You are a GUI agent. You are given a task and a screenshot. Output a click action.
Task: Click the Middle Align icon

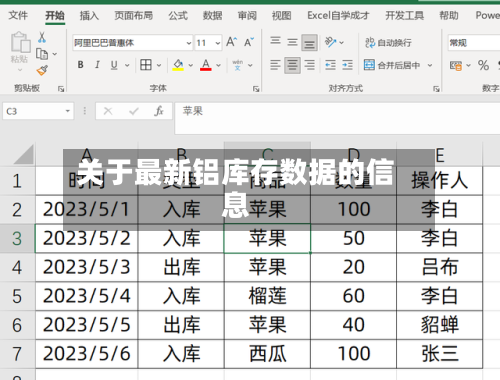pos(292,42)
